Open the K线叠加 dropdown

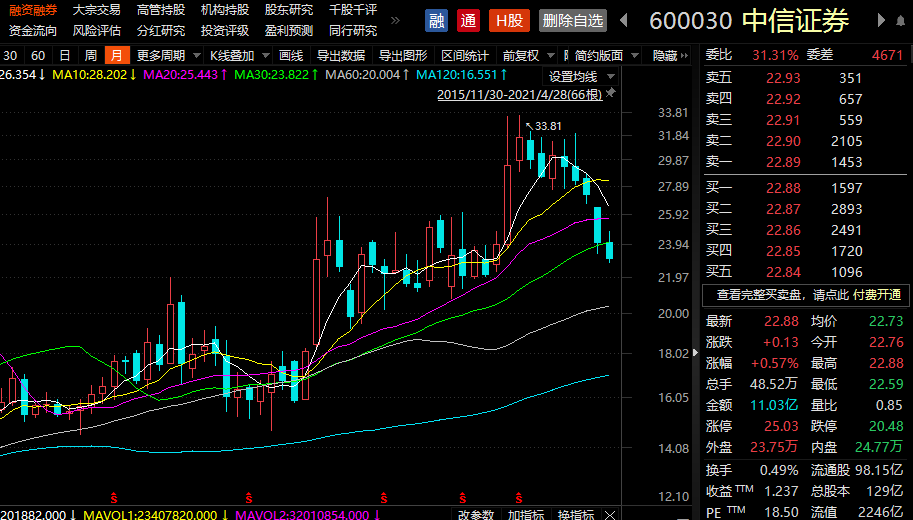238,56
